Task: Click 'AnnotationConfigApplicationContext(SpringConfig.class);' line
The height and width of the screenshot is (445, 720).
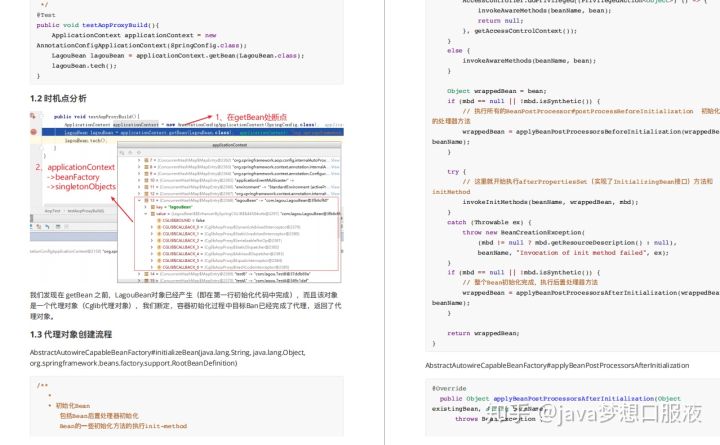Action: (141, 45)
